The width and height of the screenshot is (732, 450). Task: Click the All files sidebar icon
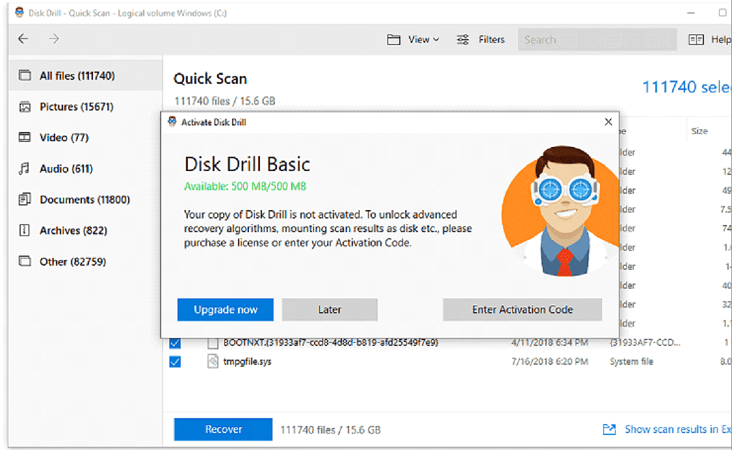click(25, 75)
